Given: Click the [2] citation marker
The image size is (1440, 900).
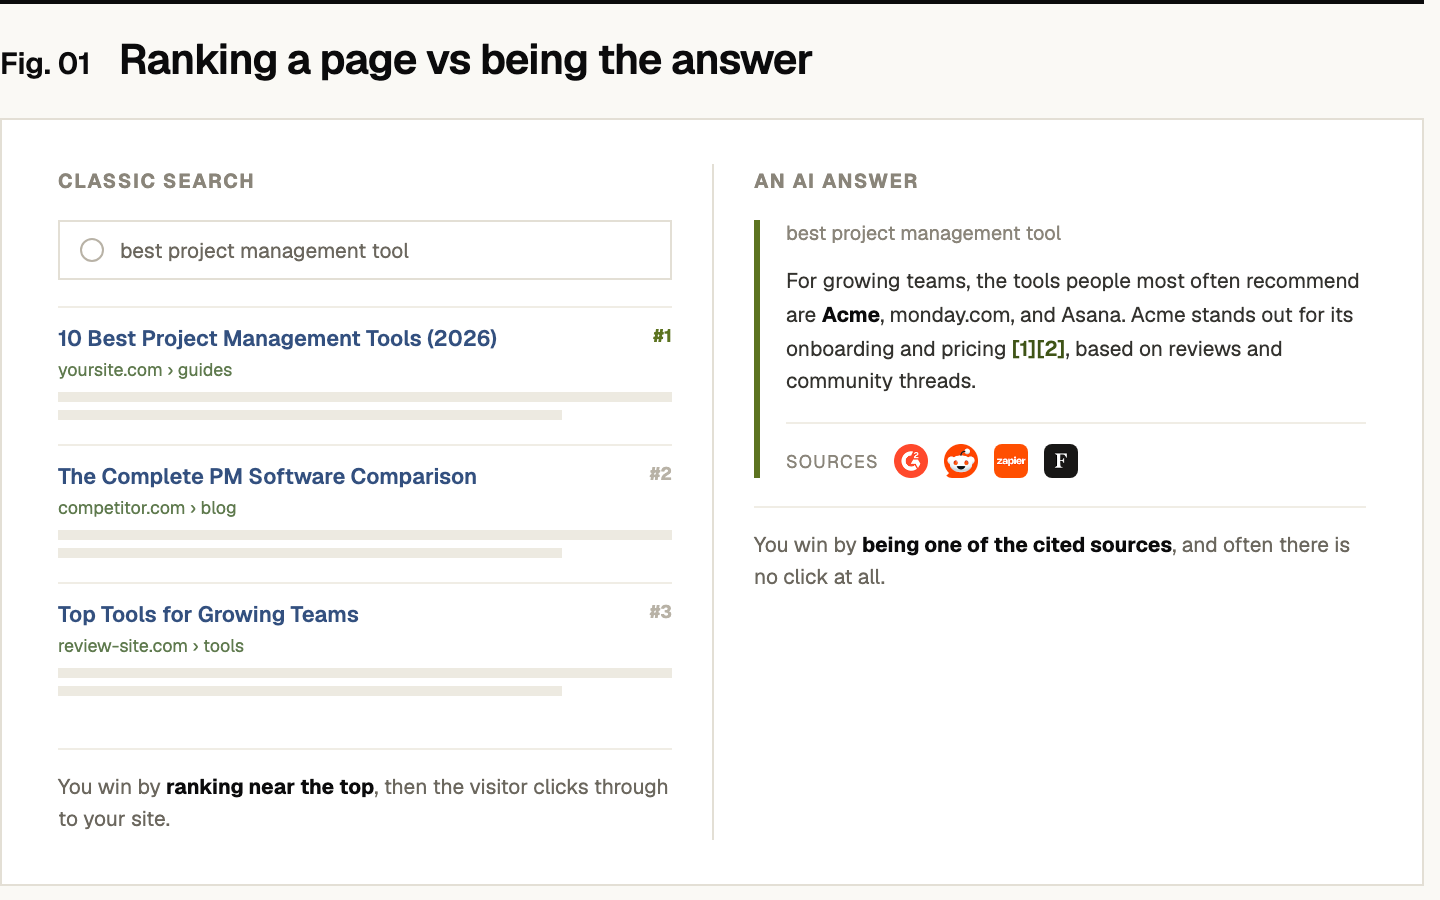Looking at the screenshot, I should 1051,349.
